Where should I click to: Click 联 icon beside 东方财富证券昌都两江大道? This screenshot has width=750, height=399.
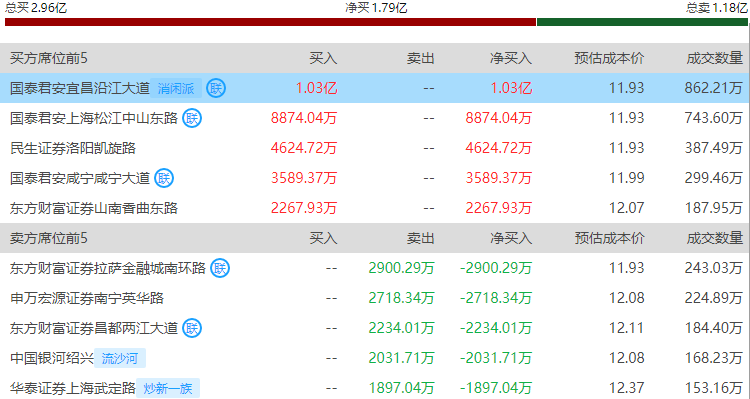pyautogui.click(x=192, y=328)
